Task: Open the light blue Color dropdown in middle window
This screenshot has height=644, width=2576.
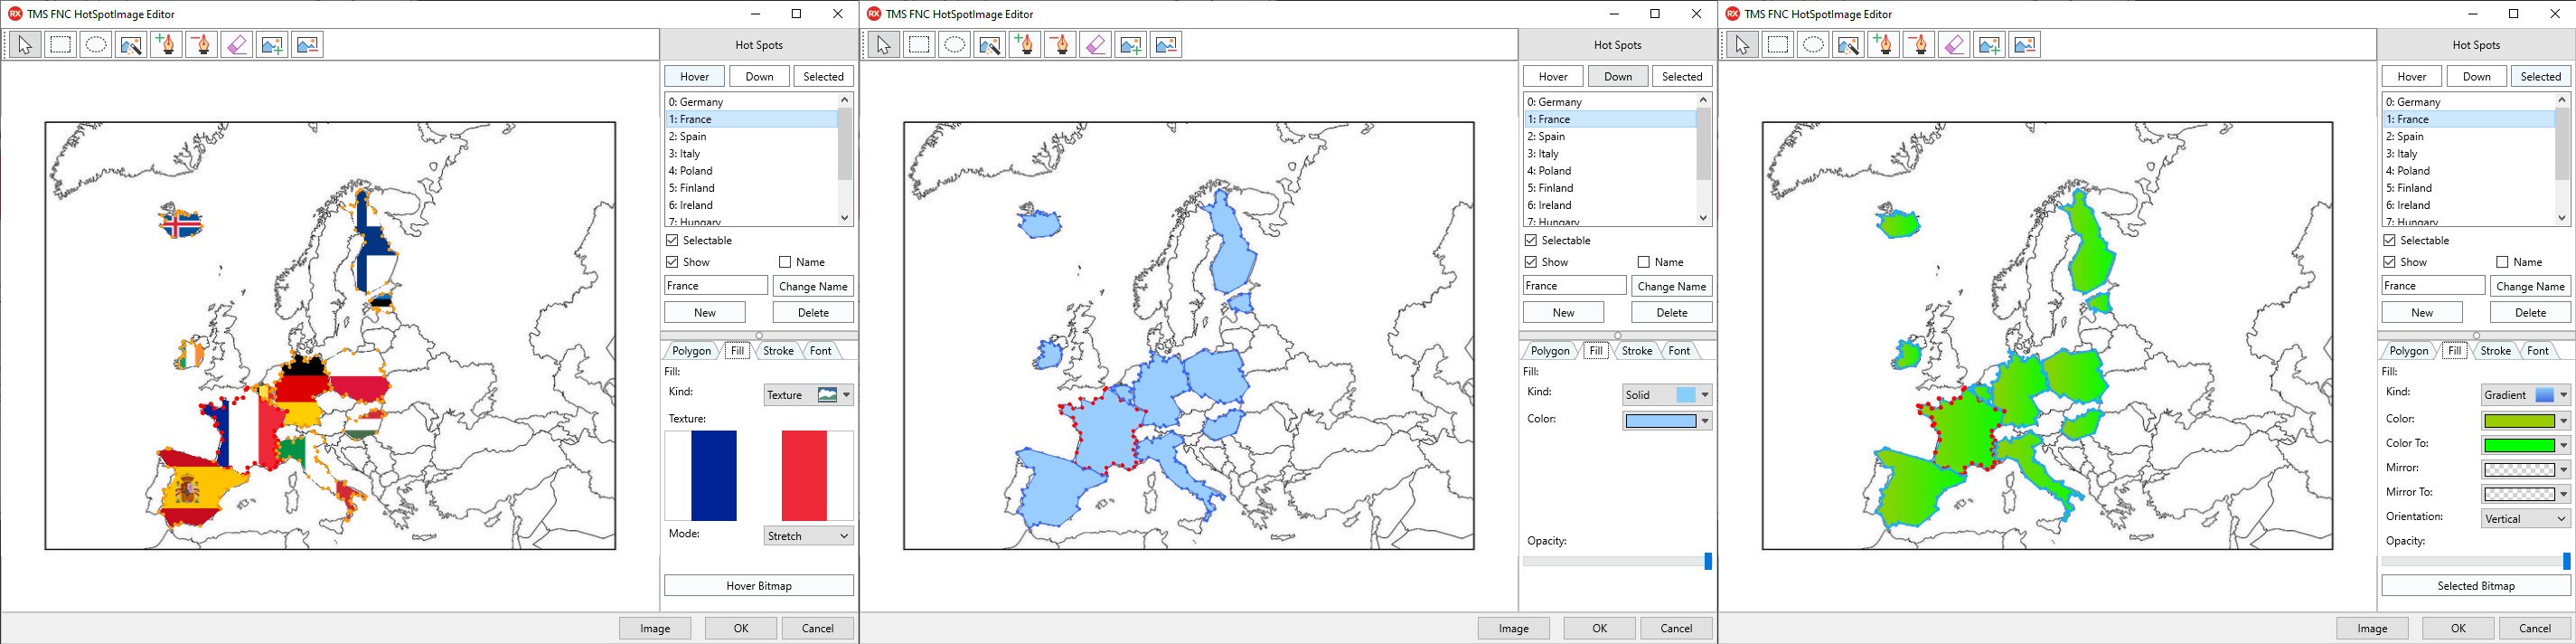Action: [1667, 421]
